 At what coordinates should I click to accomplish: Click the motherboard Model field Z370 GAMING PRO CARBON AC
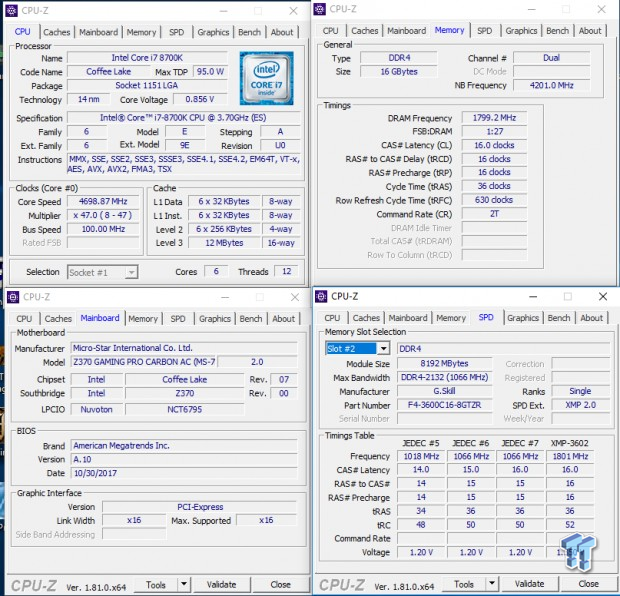(144, 361)
